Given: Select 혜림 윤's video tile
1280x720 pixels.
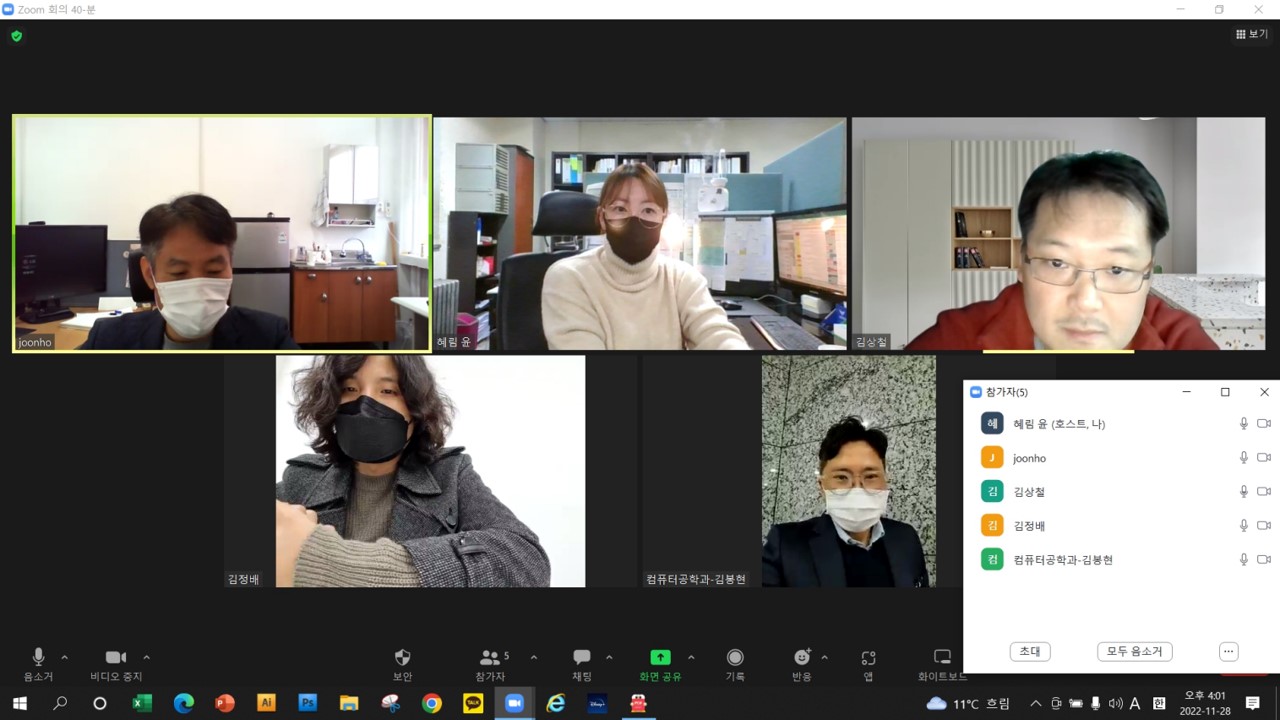Looking at the screenshot, I should coord(640,233).
